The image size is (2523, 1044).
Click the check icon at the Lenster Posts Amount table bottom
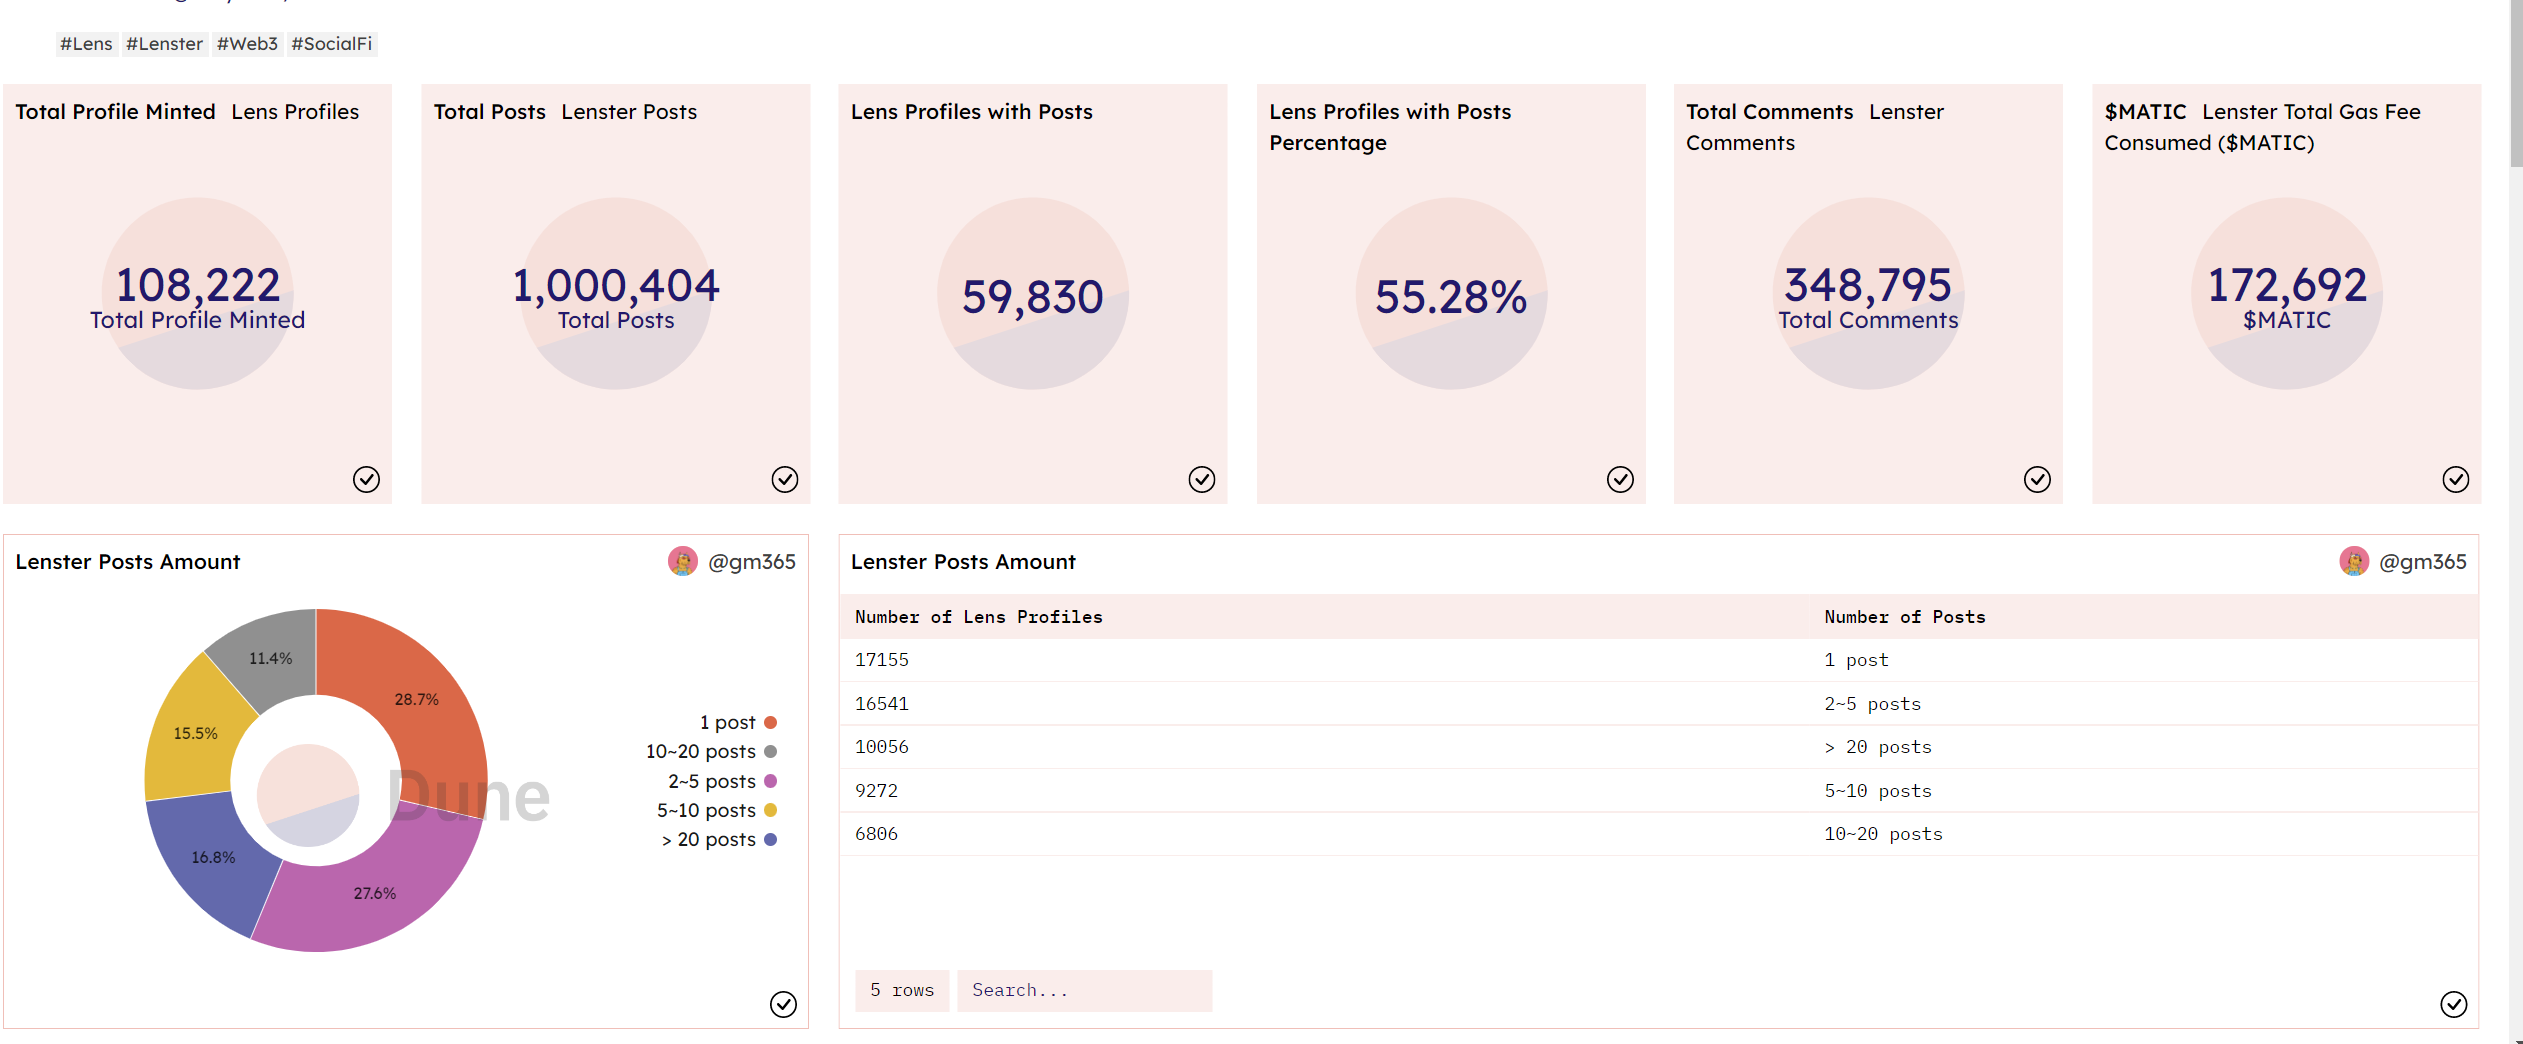[2454, 1004]
